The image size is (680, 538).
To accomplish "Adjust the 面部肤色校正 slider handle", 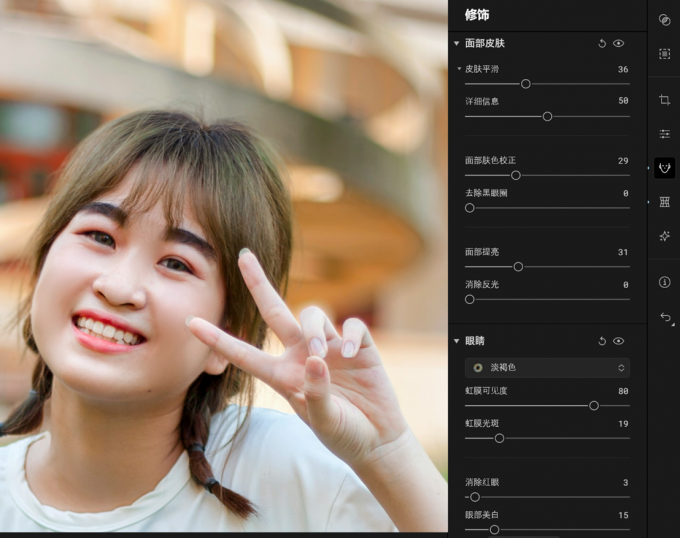I will [516, 176].
